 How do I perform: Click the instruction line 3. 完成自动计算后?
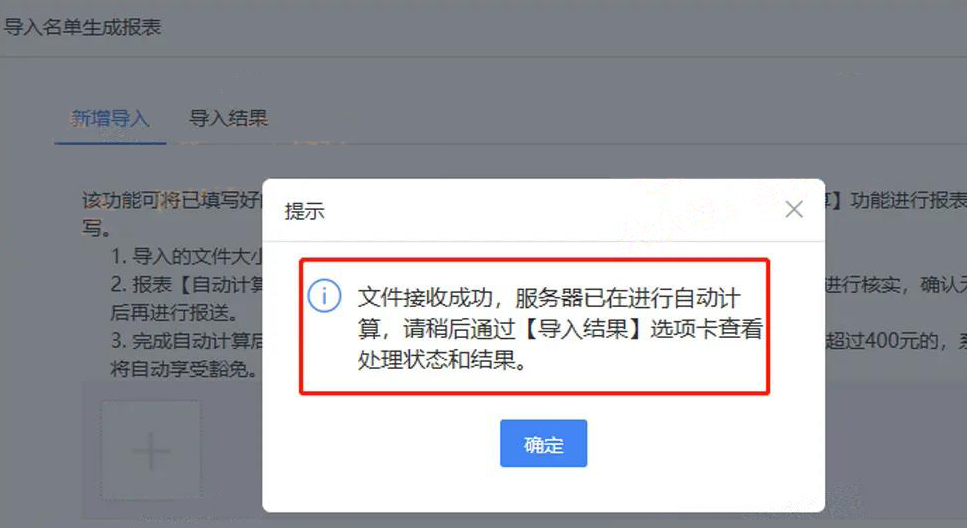(x=186, y=341)
